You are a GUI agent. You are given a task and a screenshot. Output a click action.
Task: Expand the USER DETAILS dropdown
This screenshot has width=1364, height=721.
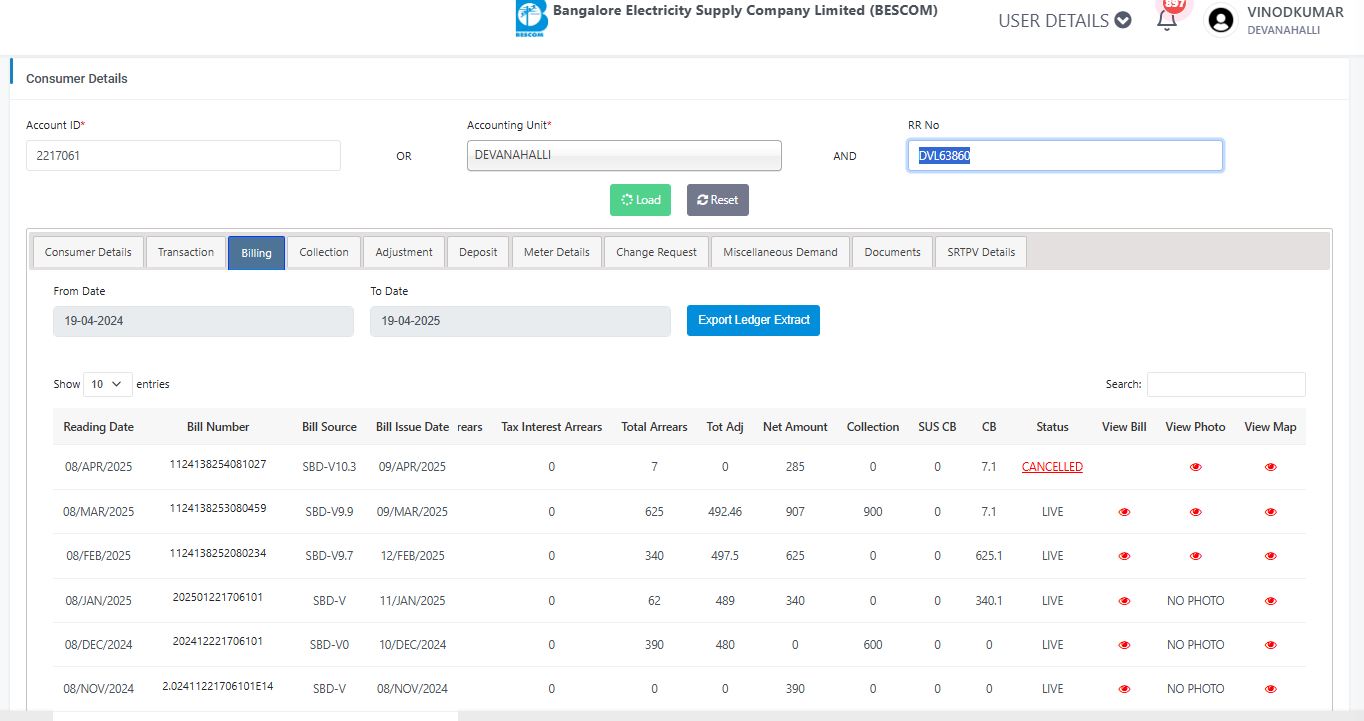click(x=1064, y=20)
